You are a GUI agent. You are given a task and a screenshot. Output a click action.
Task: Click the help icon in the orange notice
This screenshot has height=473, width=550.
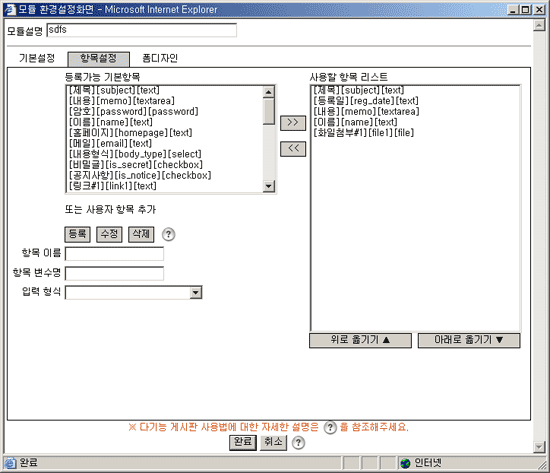[x=330, y=427]
